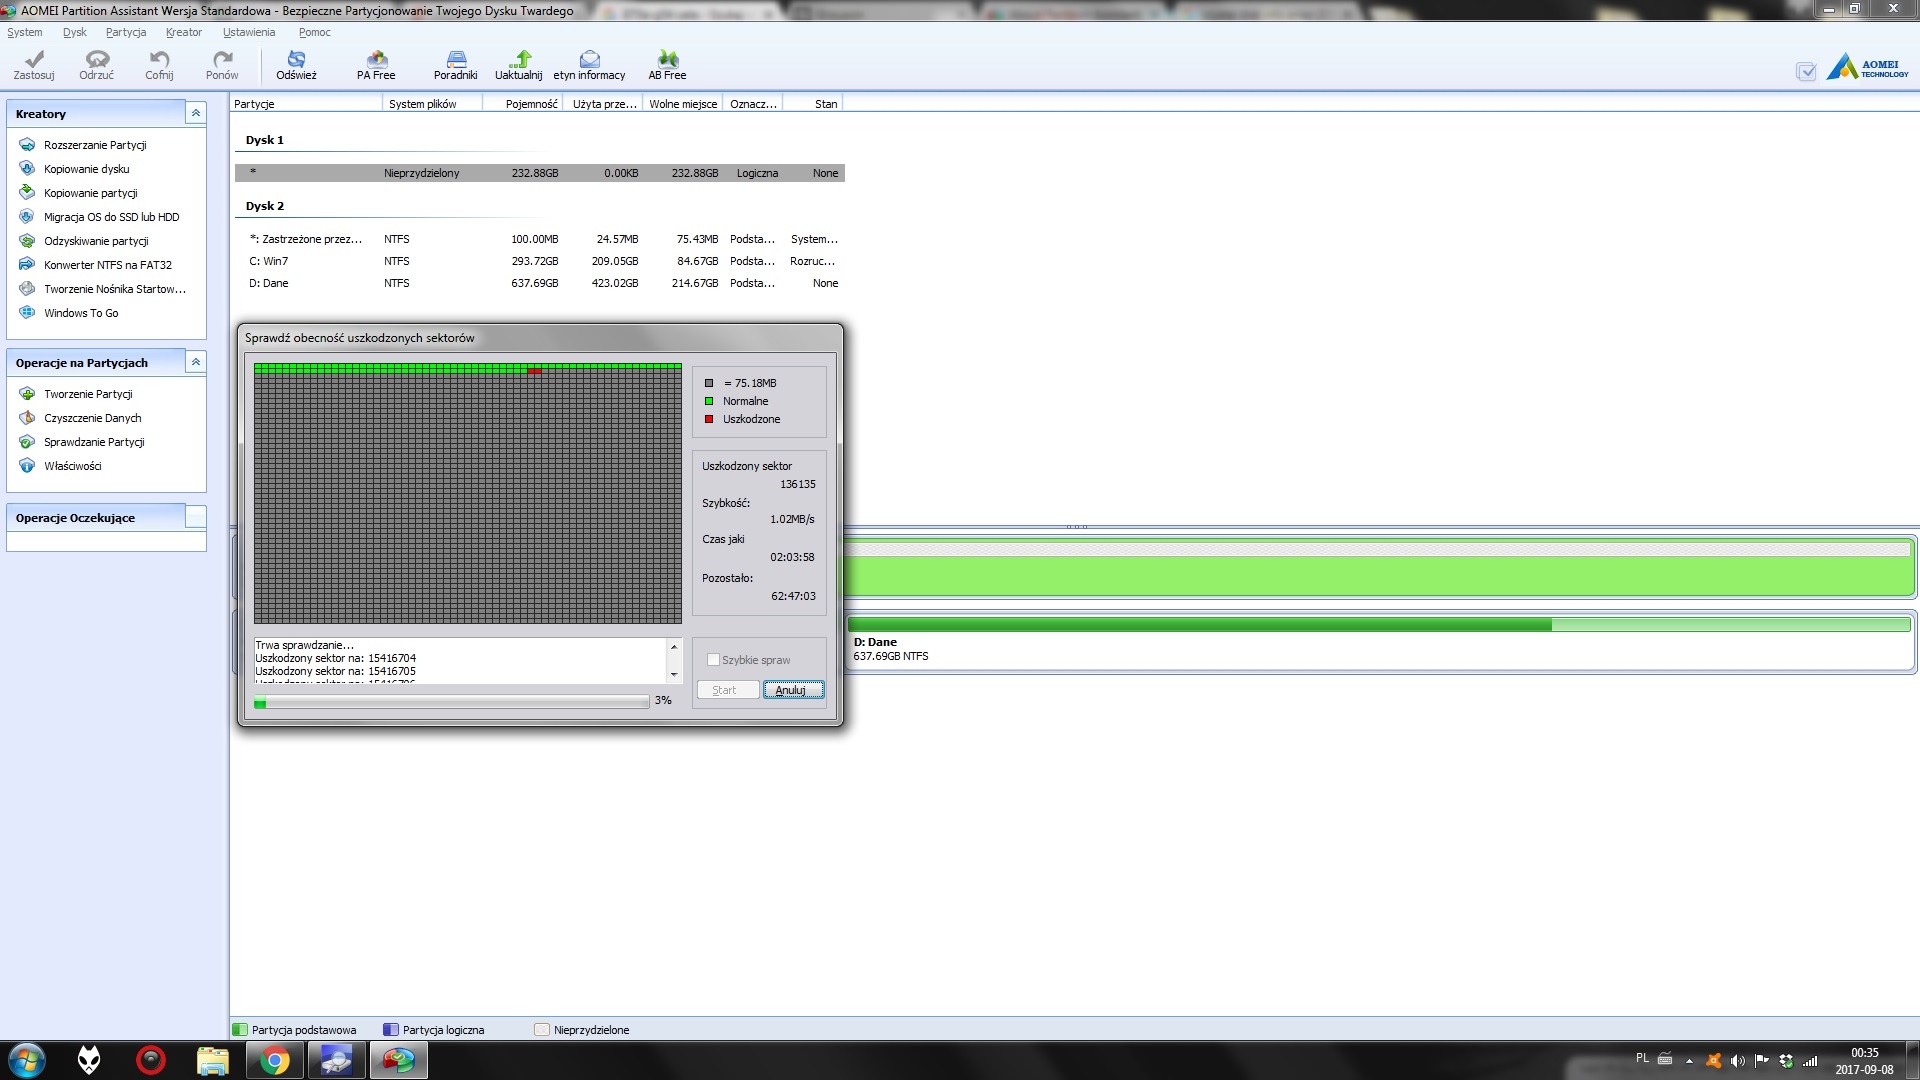Open the System menu
This screenshot has width=1920, height=1080.
click(25, 32)
